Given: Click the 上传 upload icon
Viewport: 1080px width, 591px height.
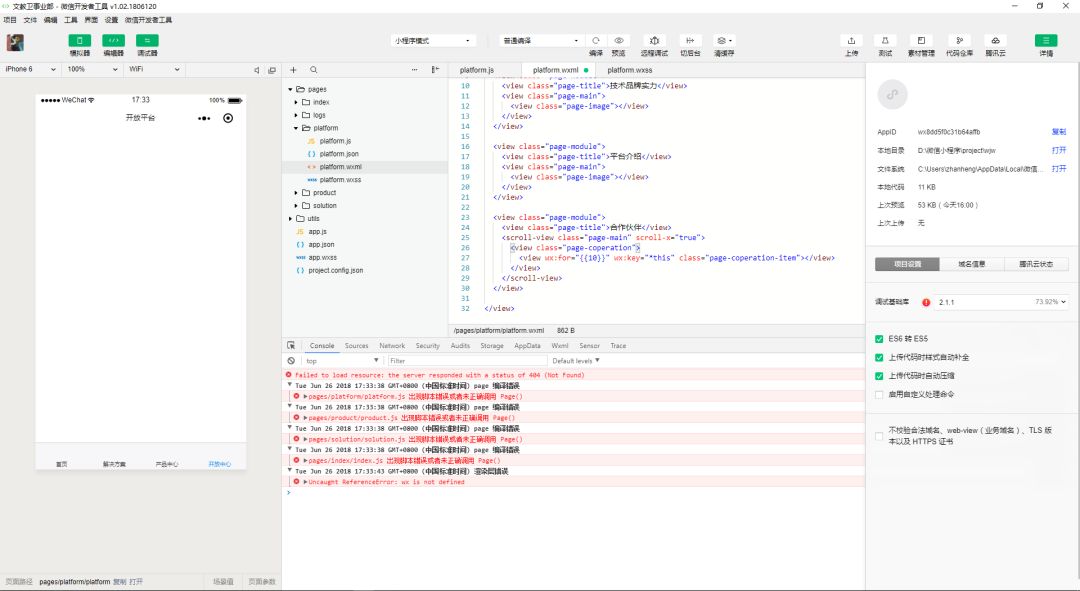Looking at the screenshot, I should pos(851,41).
